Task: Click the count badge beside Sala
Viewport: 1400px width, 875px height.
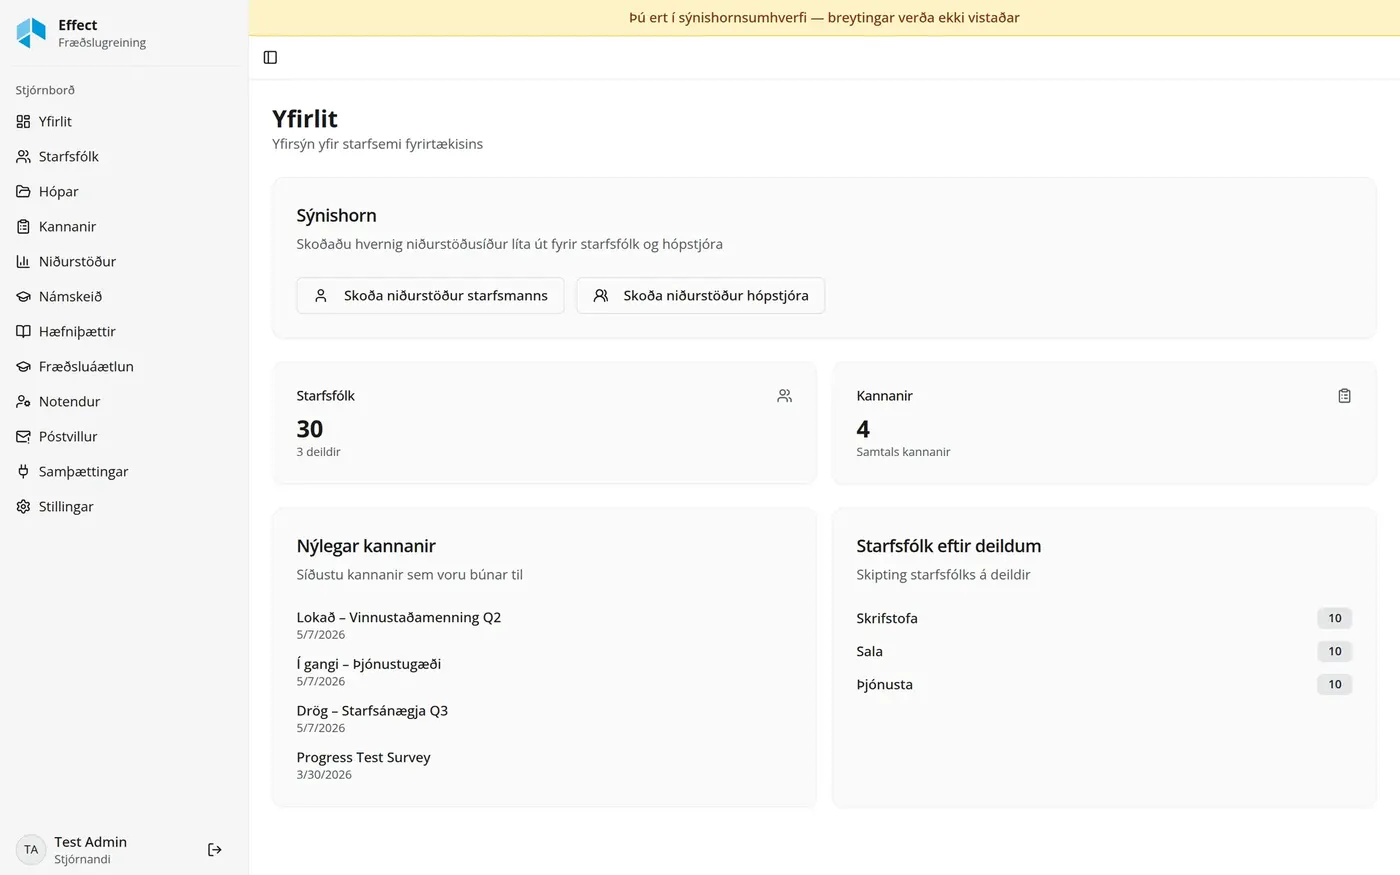Action: coord(1335,651)
